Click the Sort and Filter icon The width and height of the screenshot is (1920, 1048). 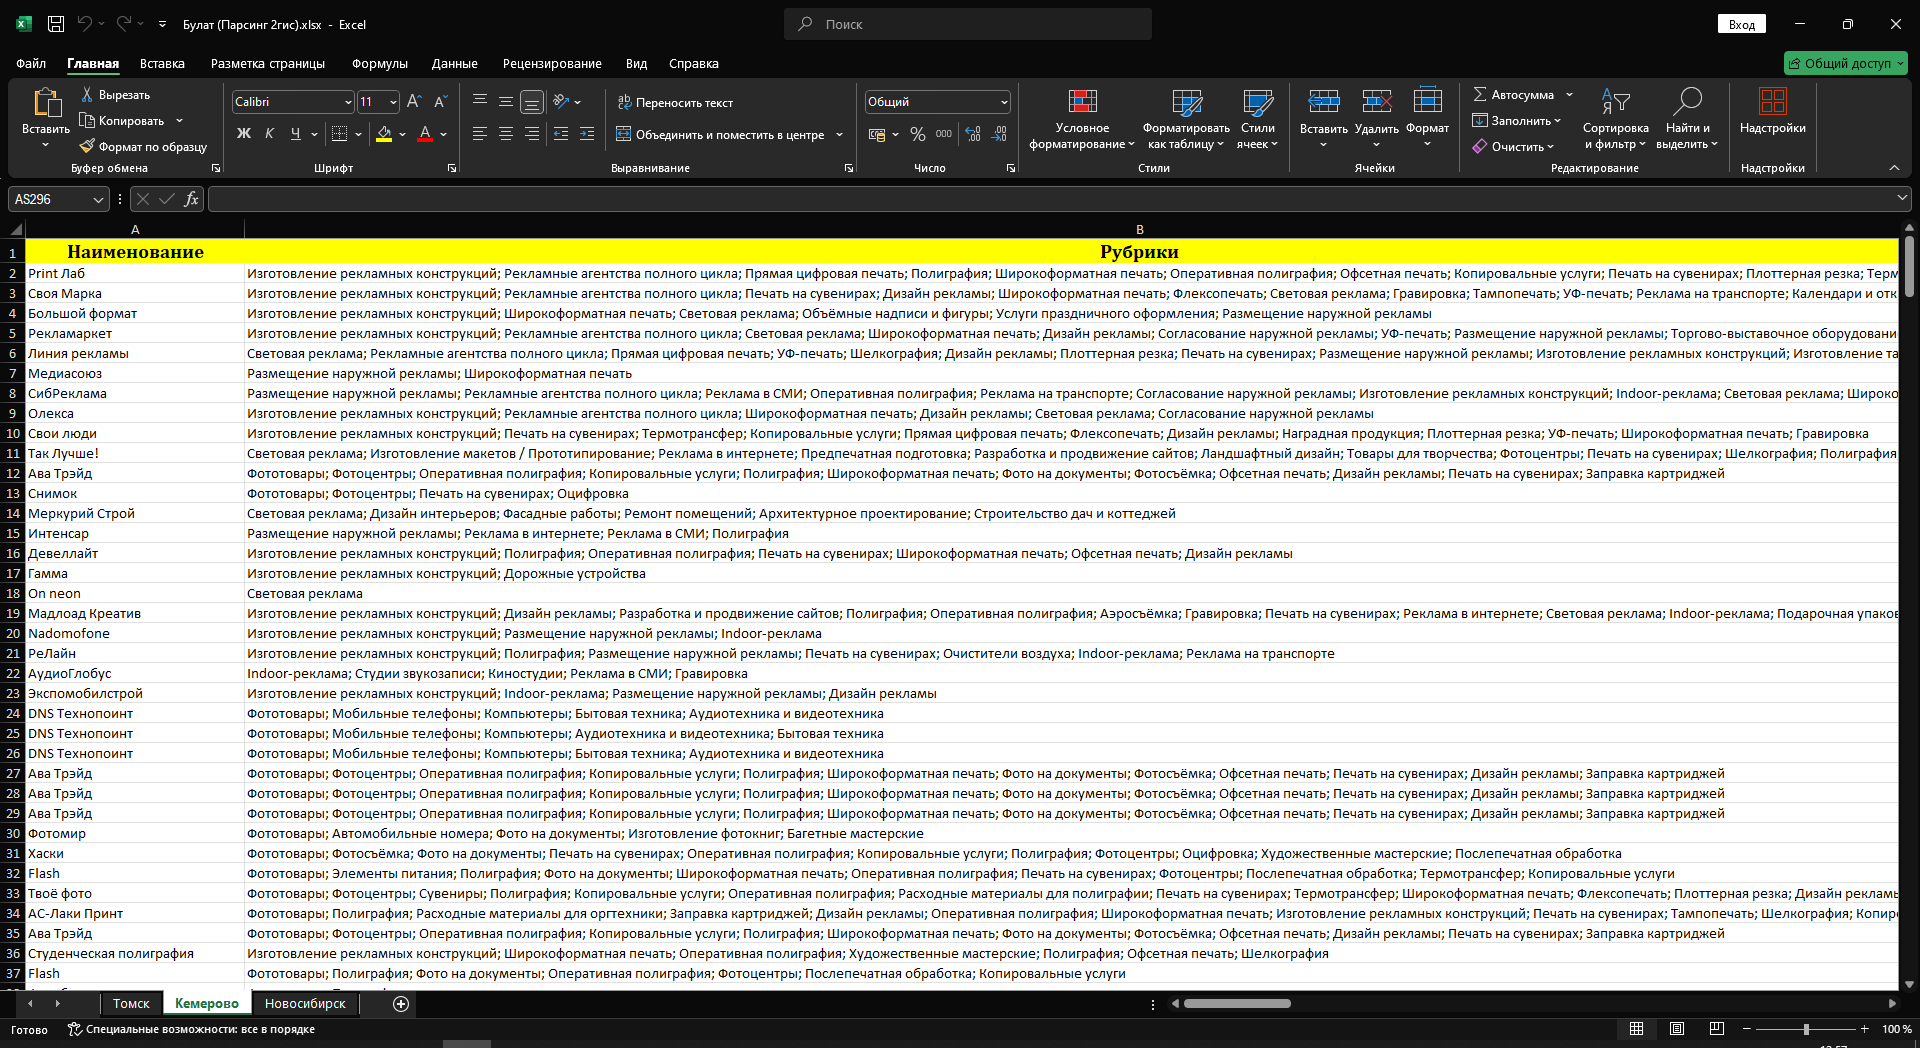[1615, 101]
